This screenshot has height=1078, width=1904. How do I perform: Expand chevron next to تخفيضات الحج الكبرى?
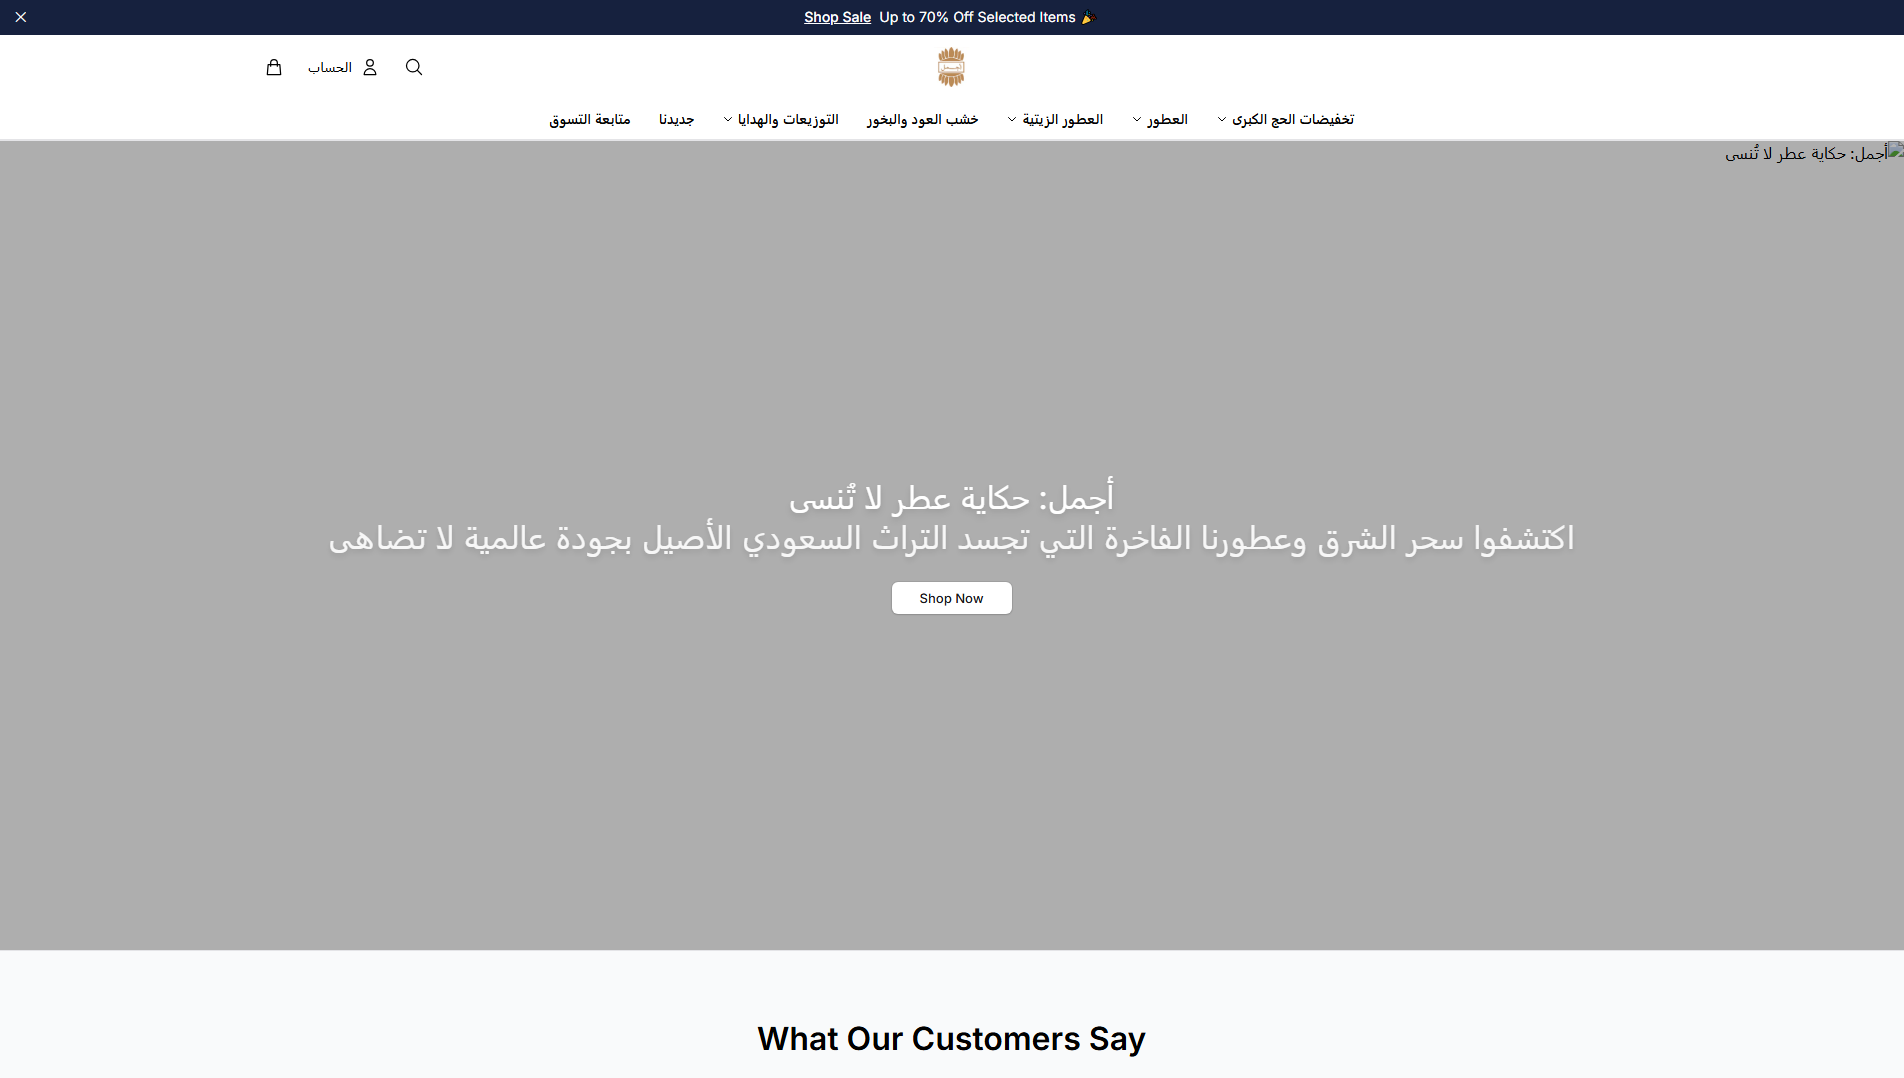(x=1222, y=120)
